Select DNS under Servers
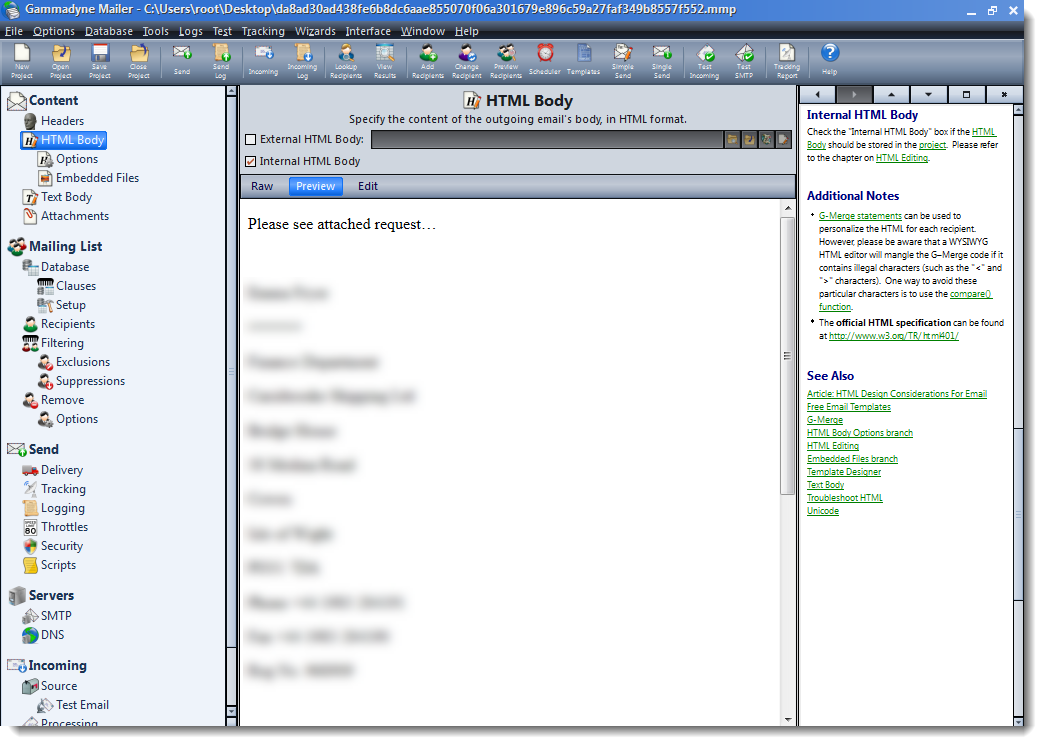This screenshot has width=1044, height=746. [53, 635]
